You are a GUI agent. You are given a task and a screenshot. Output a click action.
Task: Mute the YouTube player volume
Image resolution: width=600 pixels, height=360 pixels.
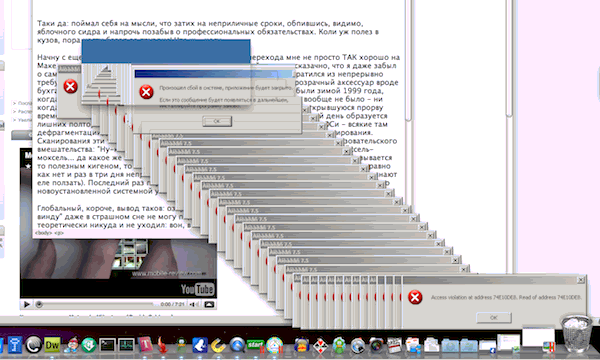[194, 305]
